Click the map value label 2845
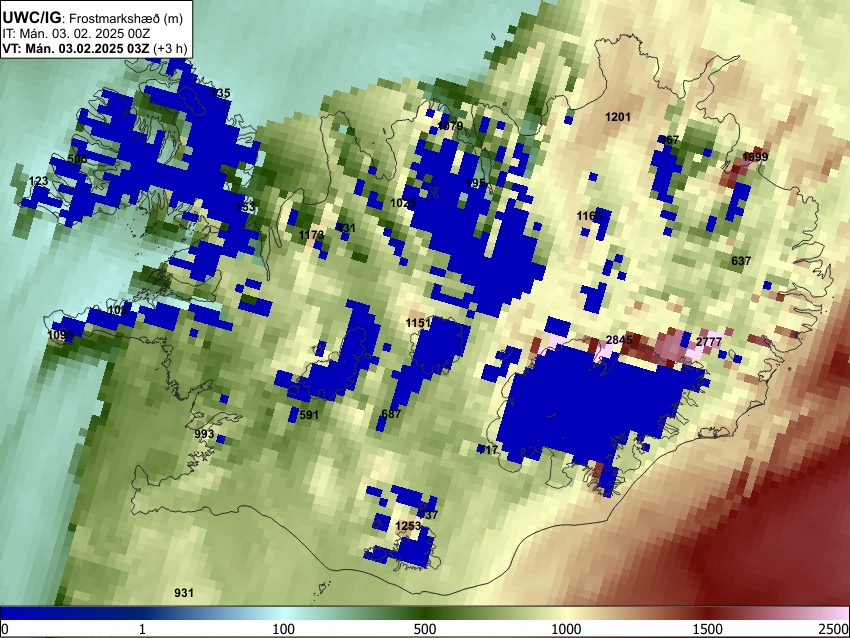The height and width of the screenshot is (638, 850). pos(619,340)
